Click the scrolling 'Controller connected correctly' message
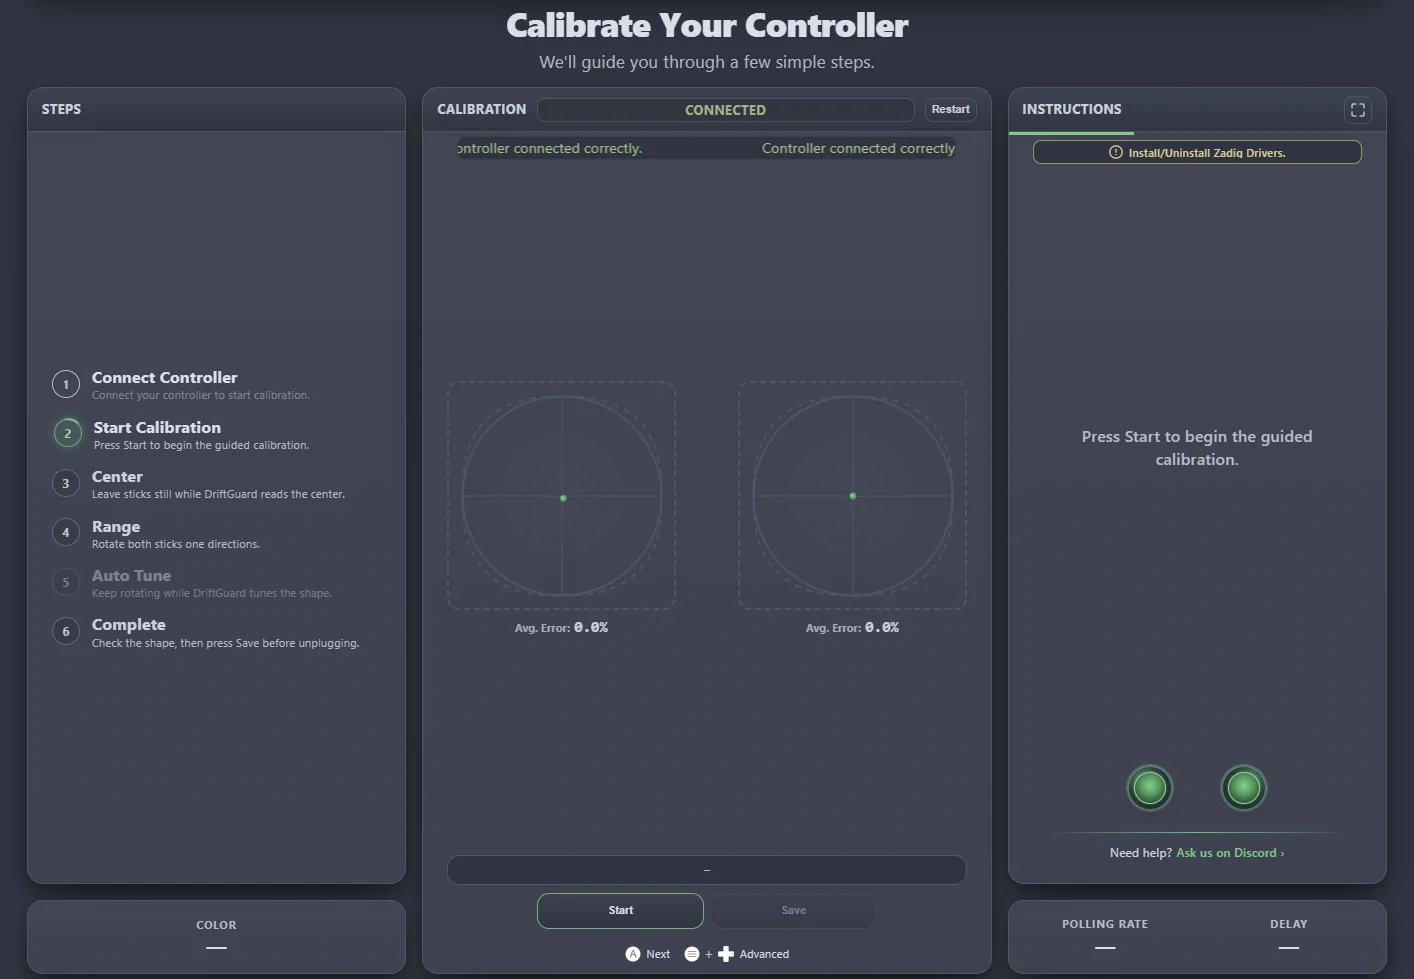This screenshot has height=979, width=1414. pos(707,148)
